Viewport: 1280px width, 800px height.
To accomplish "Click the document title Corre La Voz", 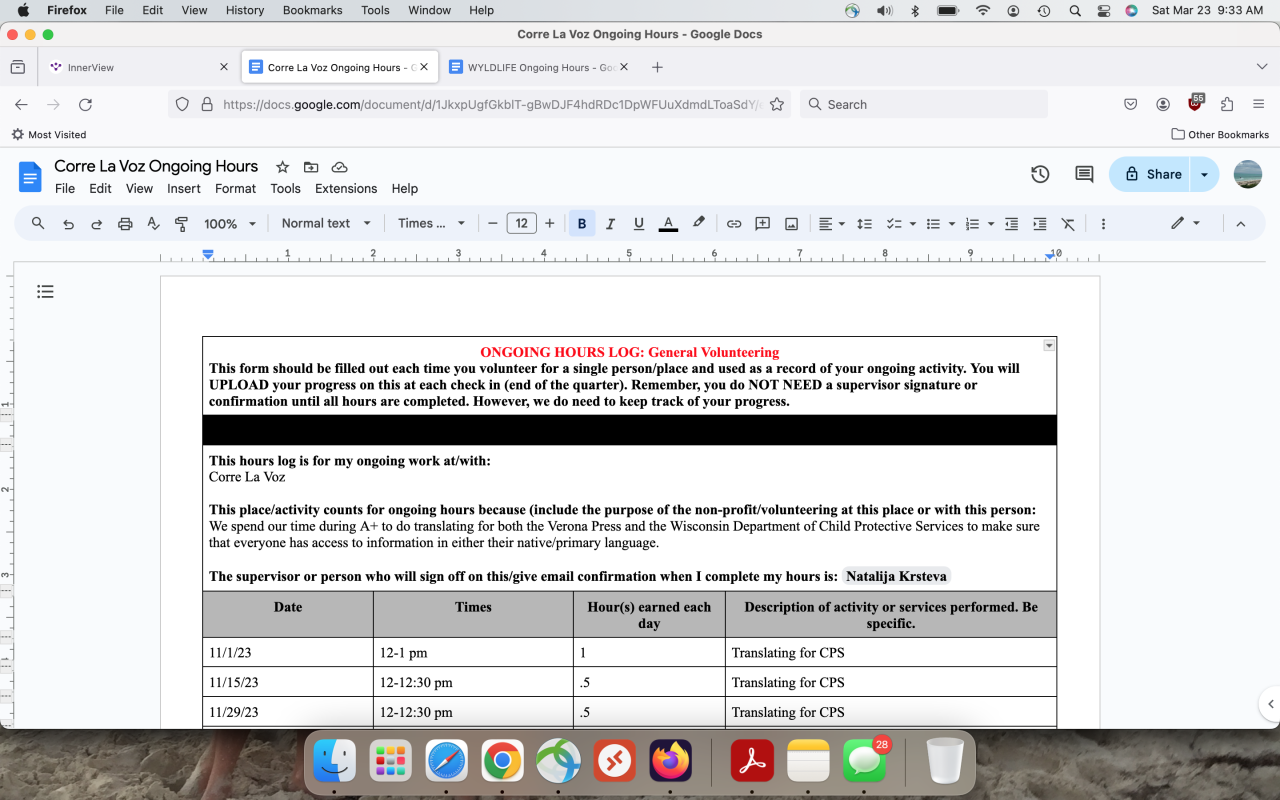I will 156,166.
